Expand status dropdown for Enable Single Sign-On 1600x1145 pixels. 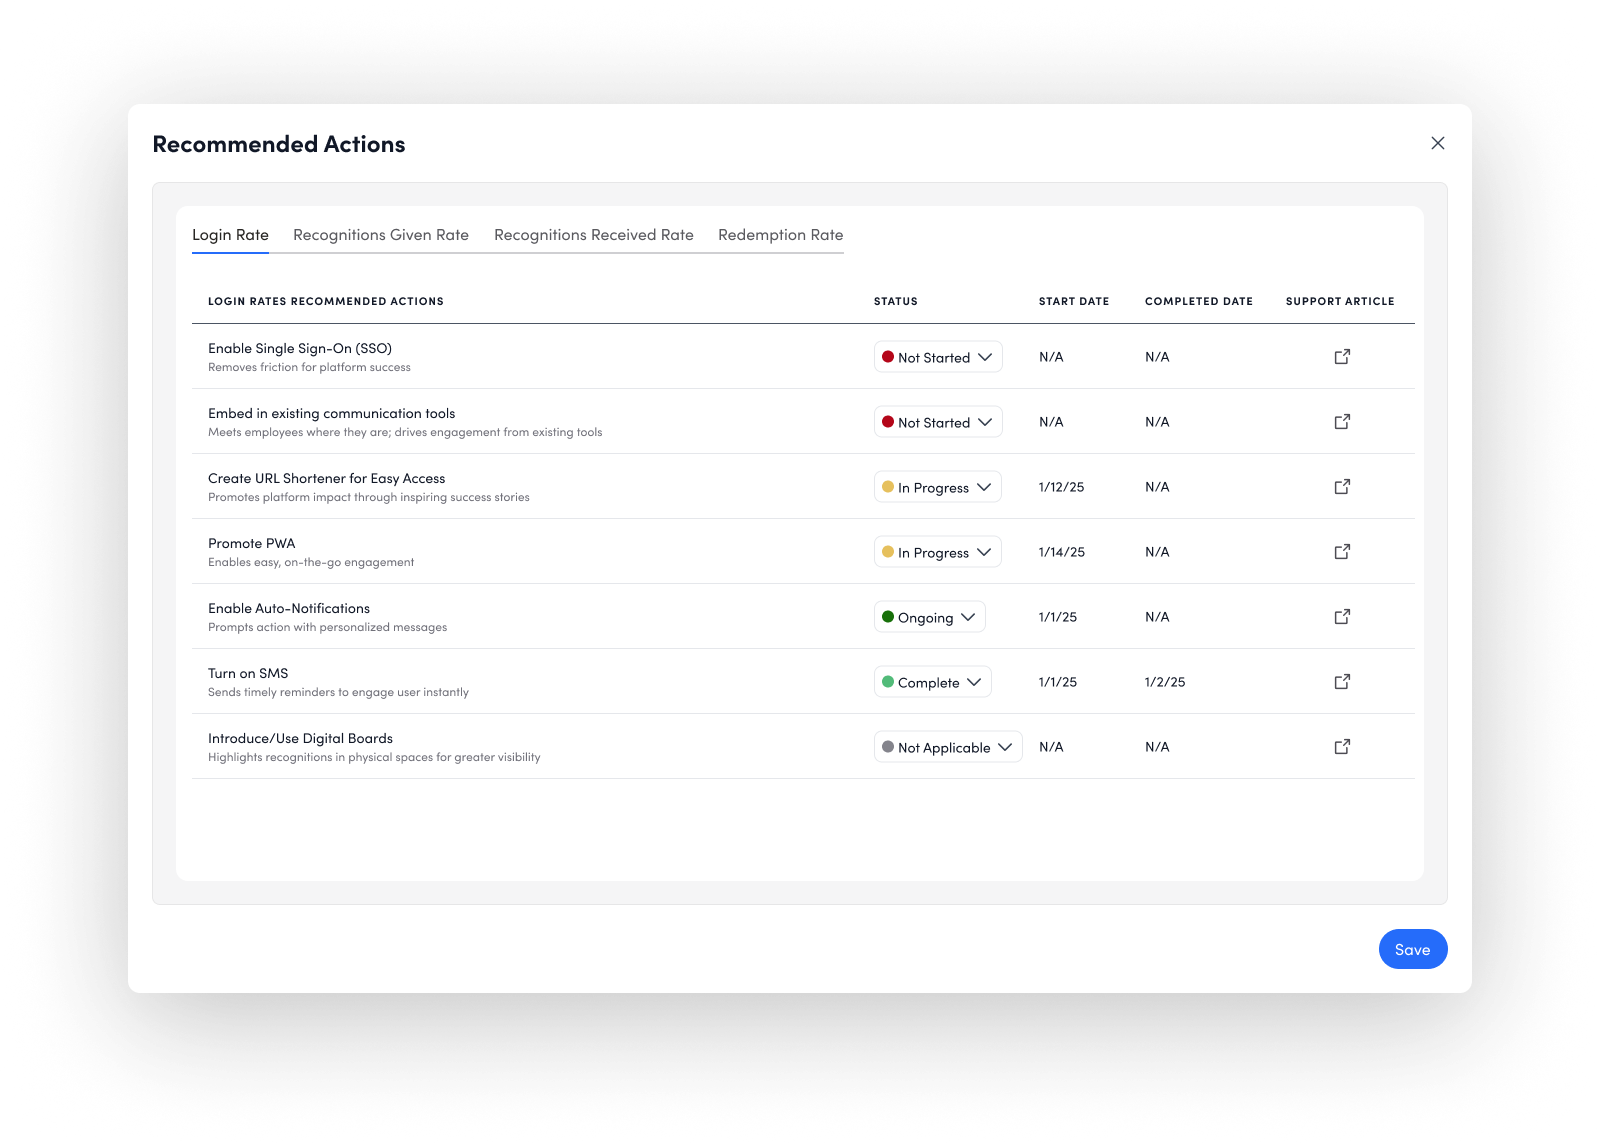(x=937, y=357)
